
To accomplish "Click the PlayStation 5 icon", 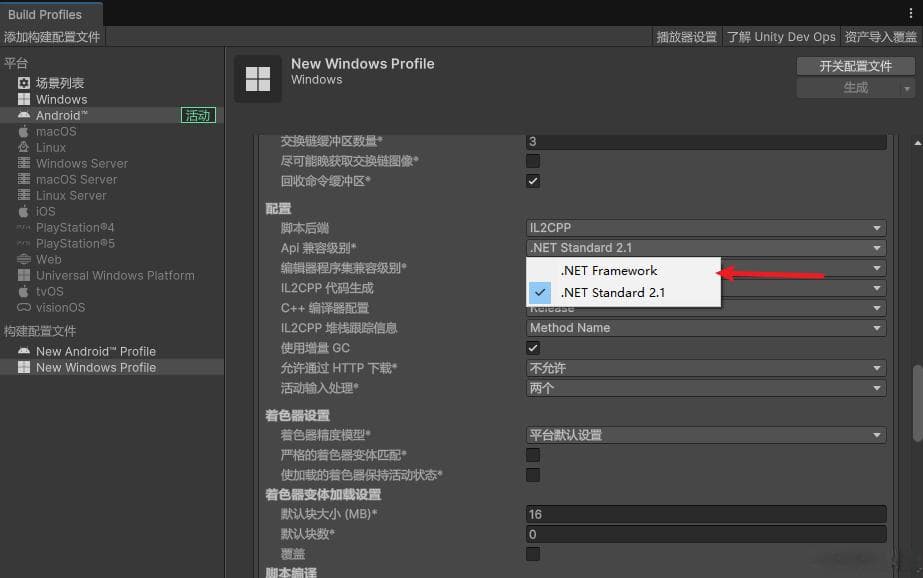I will point(24,243).
